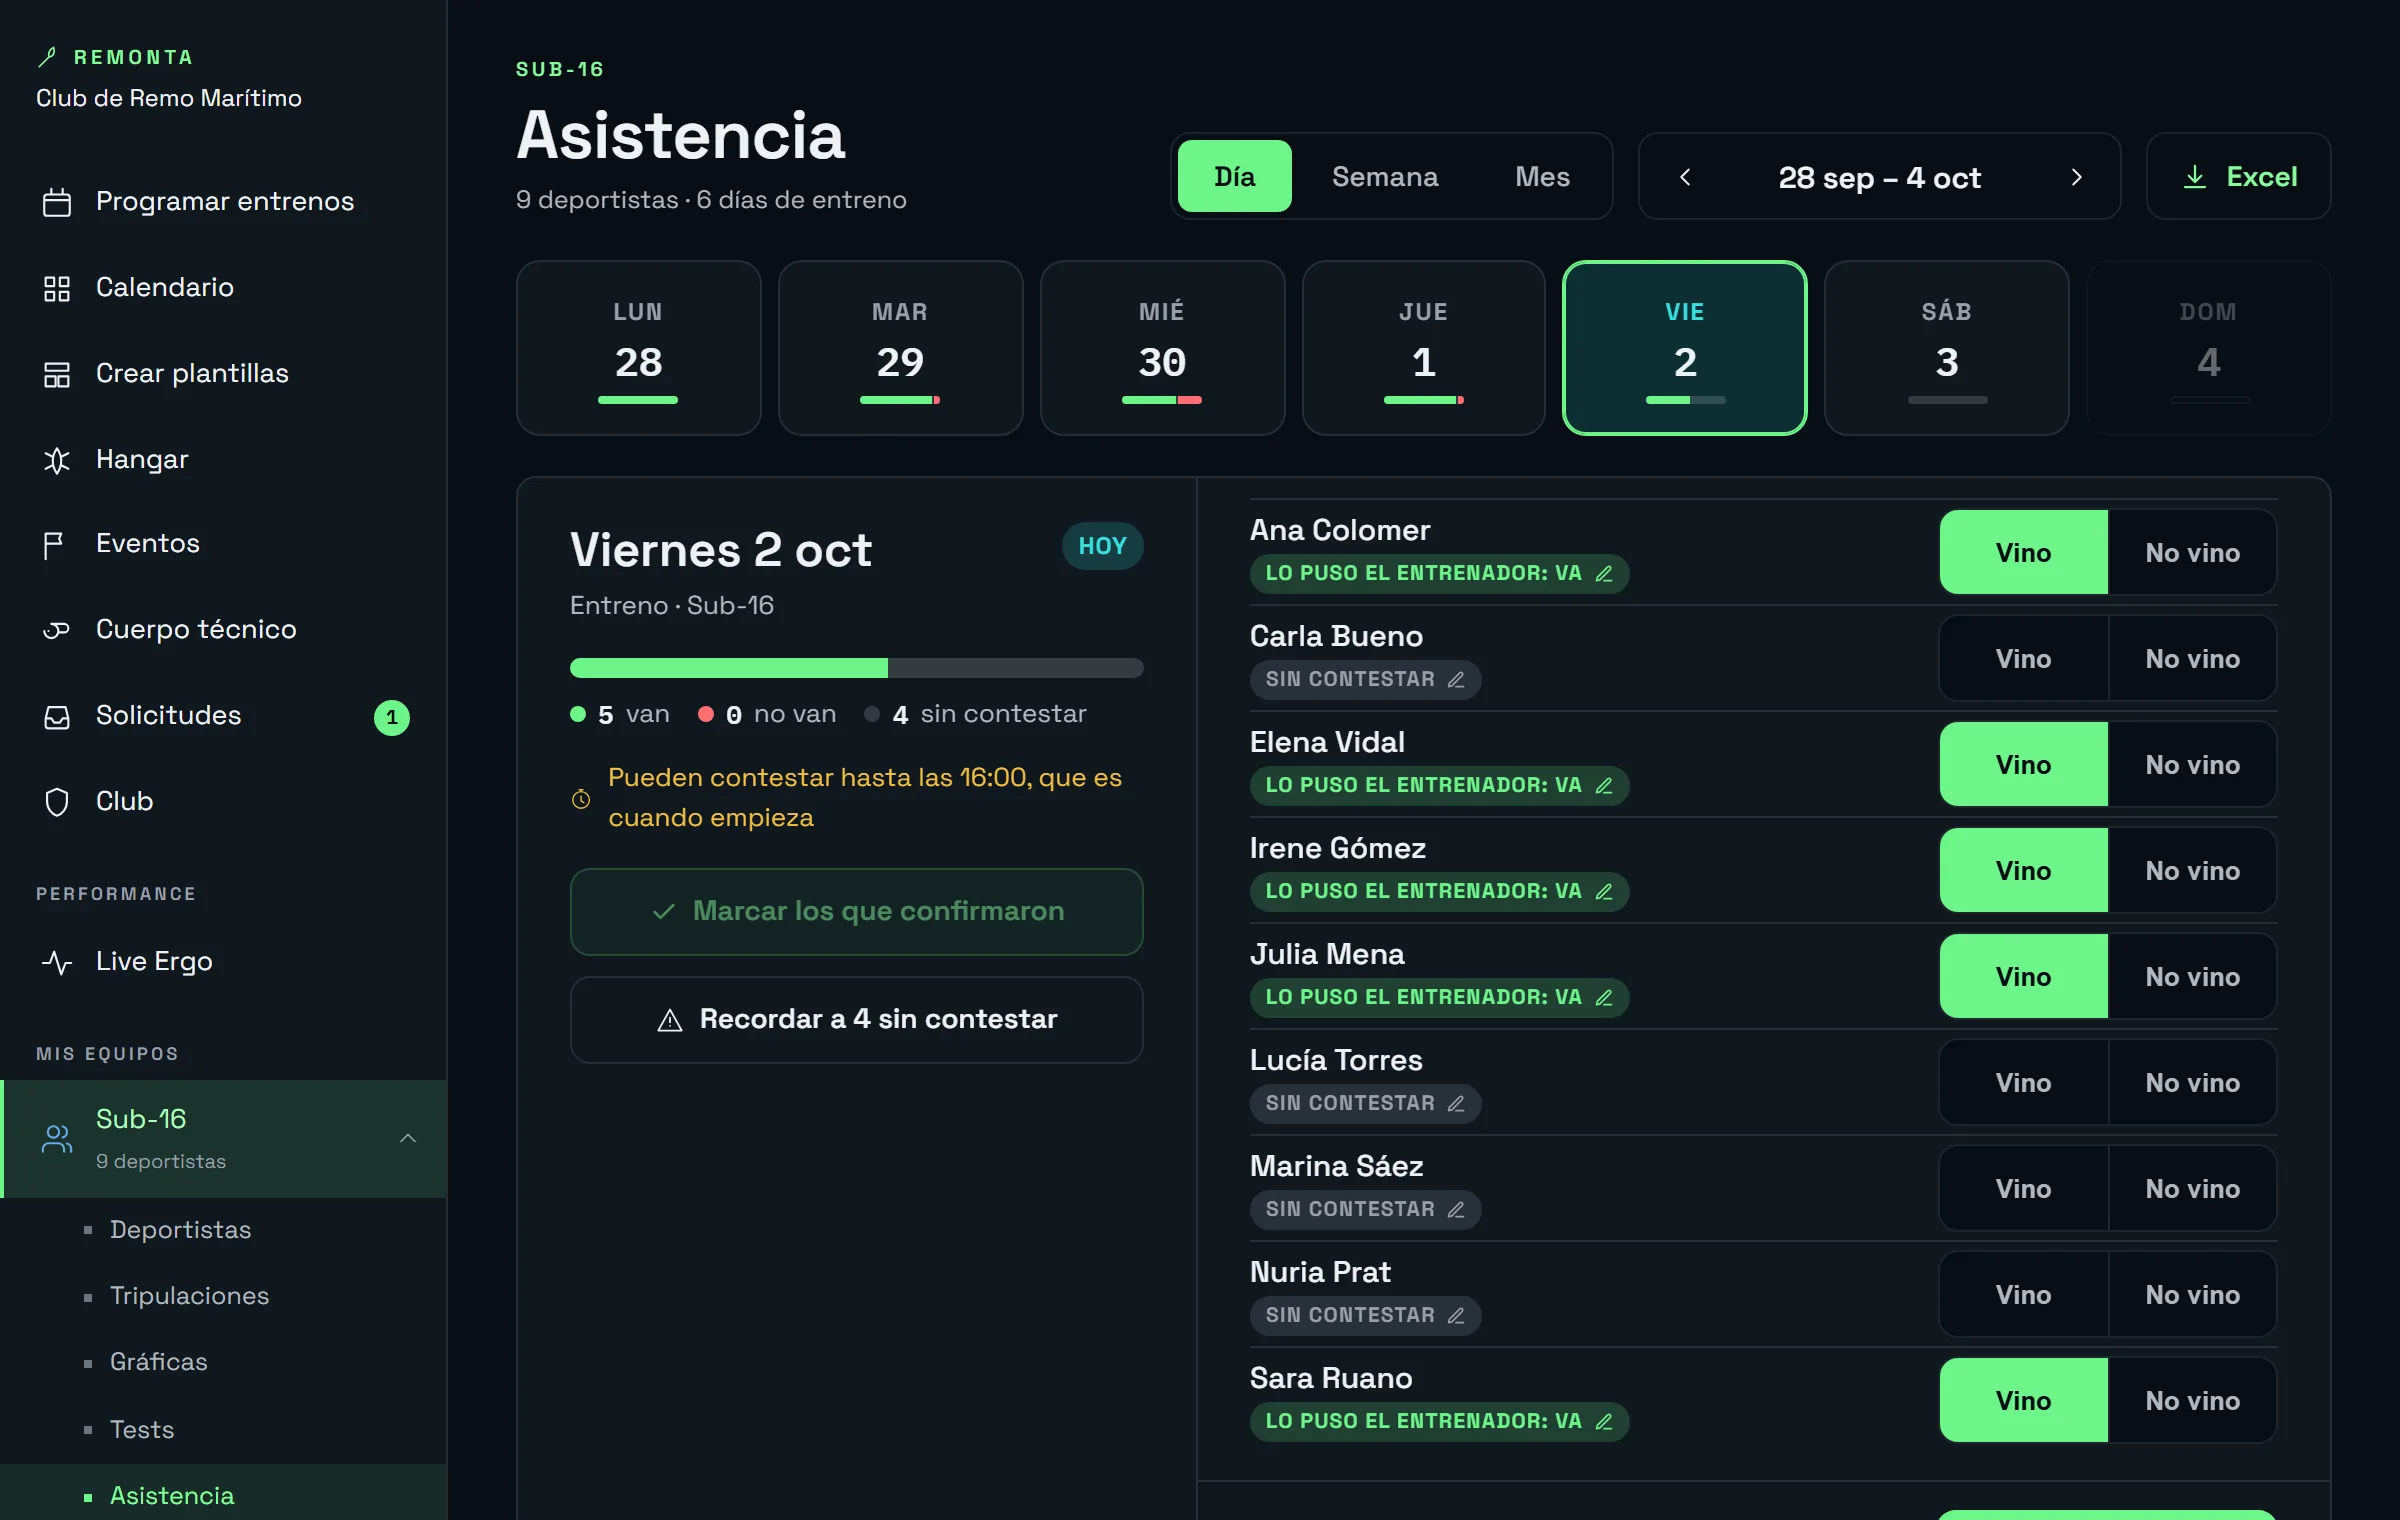Select the Día view tab
The width and height of the screenshot is (2400, 1520).
pos(1234,176)
